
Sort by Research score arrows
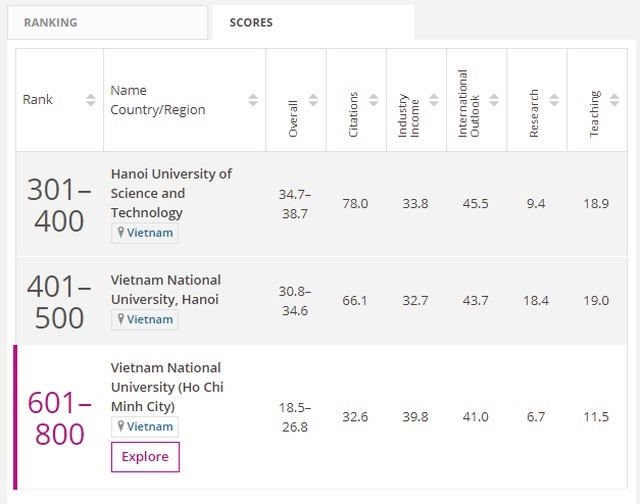coord(554,100)
